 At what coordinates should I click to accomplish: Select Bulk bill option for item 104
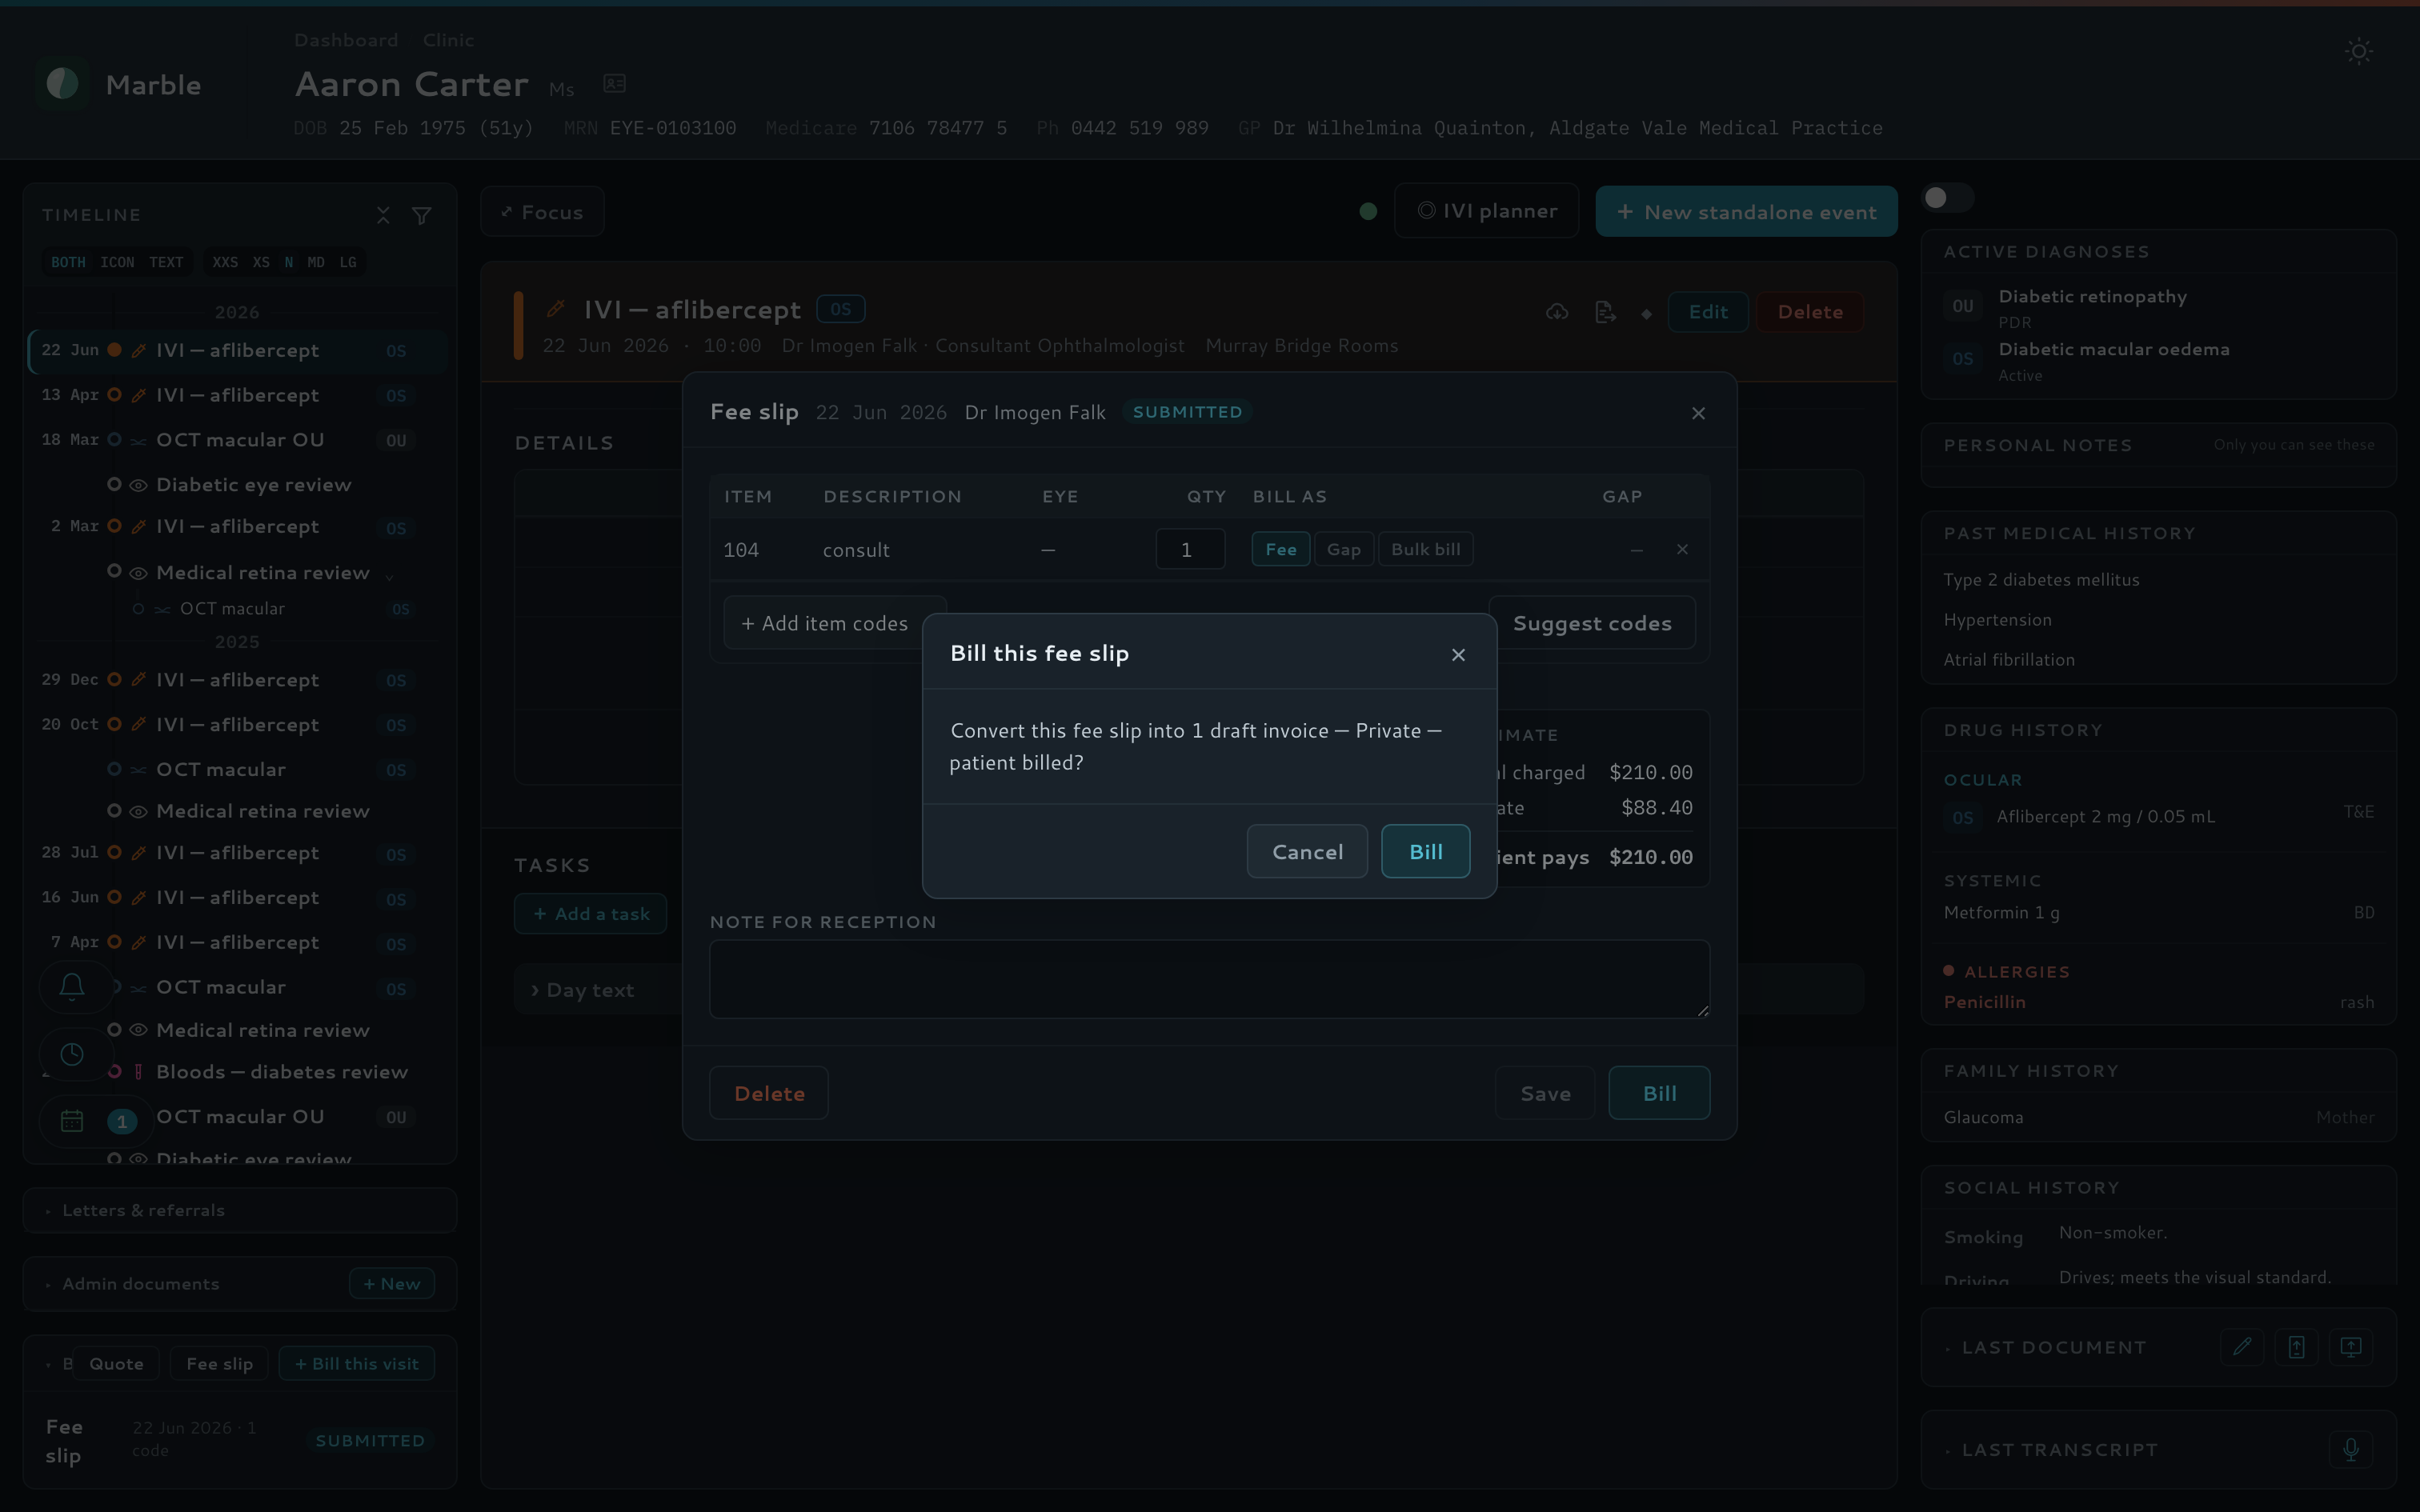point(1425,549)
